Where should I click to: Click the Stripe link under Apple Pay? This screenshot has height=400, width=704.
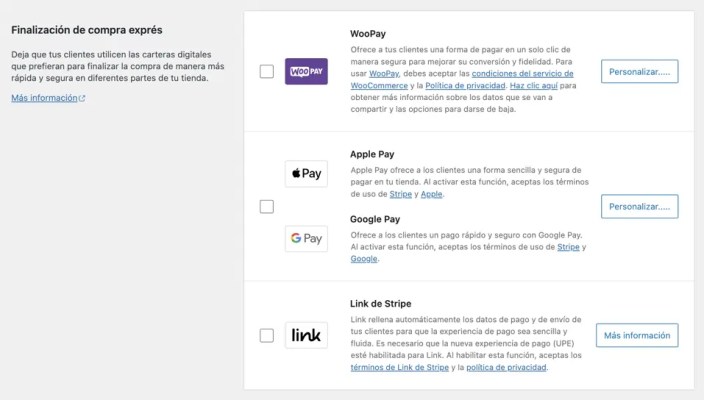tap(401, 194)
